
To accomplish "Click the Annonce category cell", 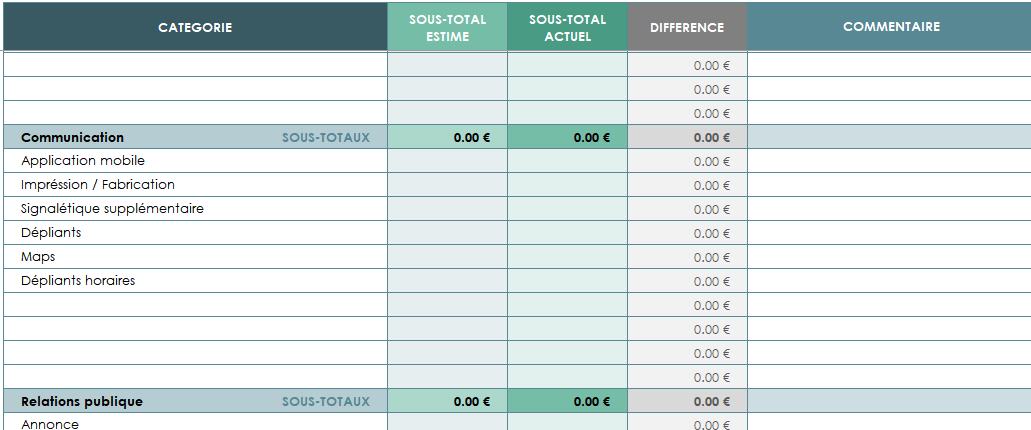I will (50, 424).
